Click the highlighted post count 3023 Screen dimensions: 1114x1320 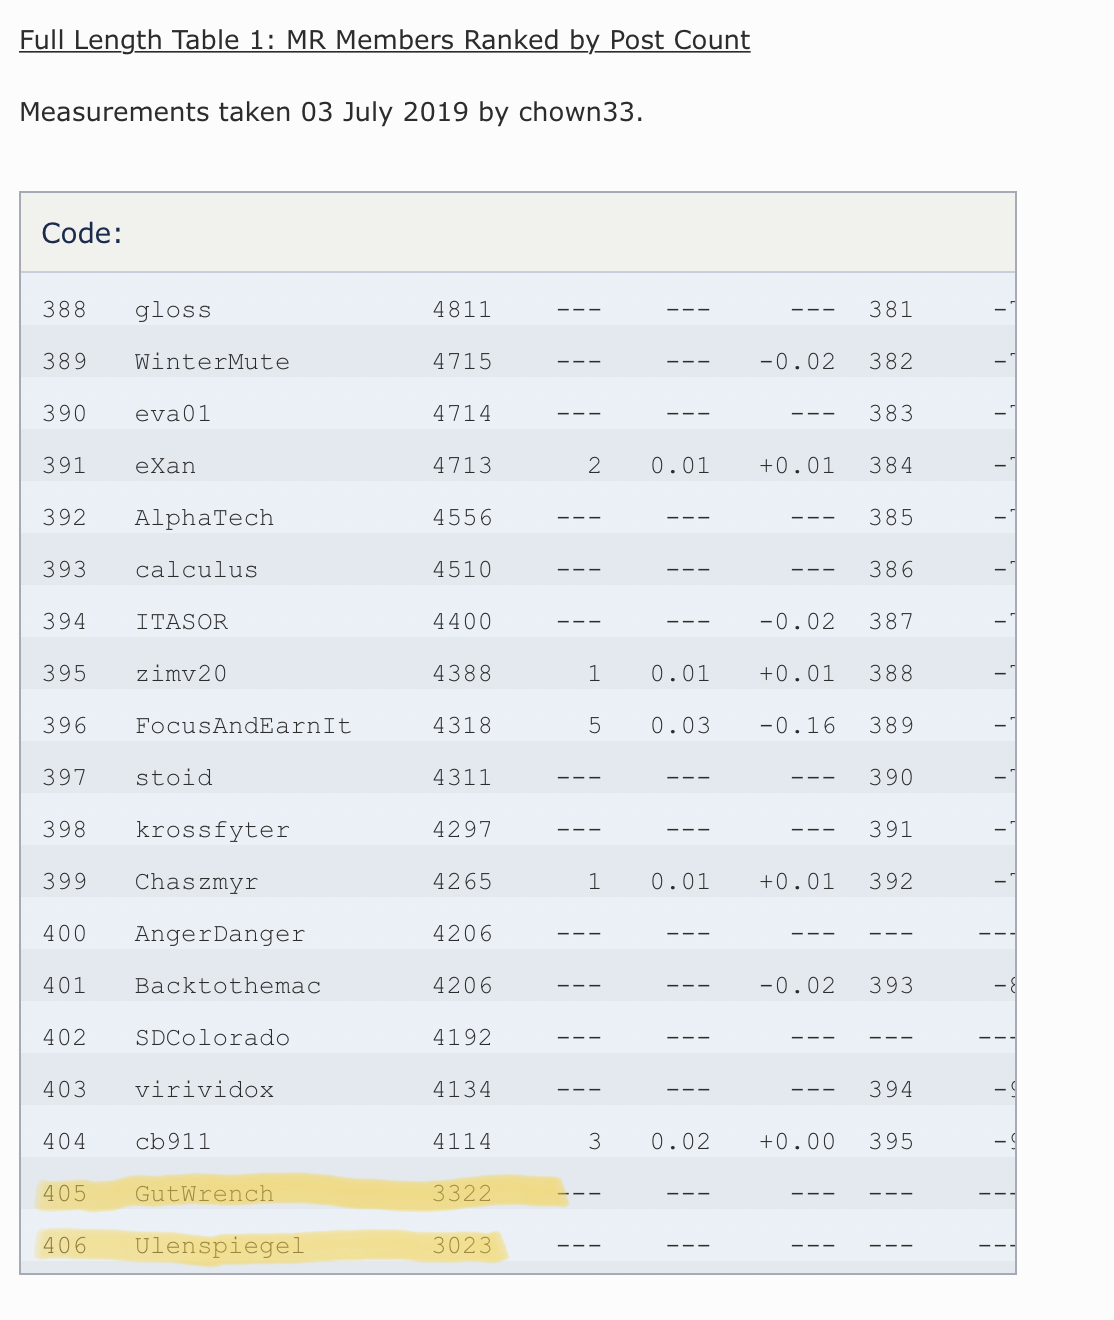[462, 1246]
